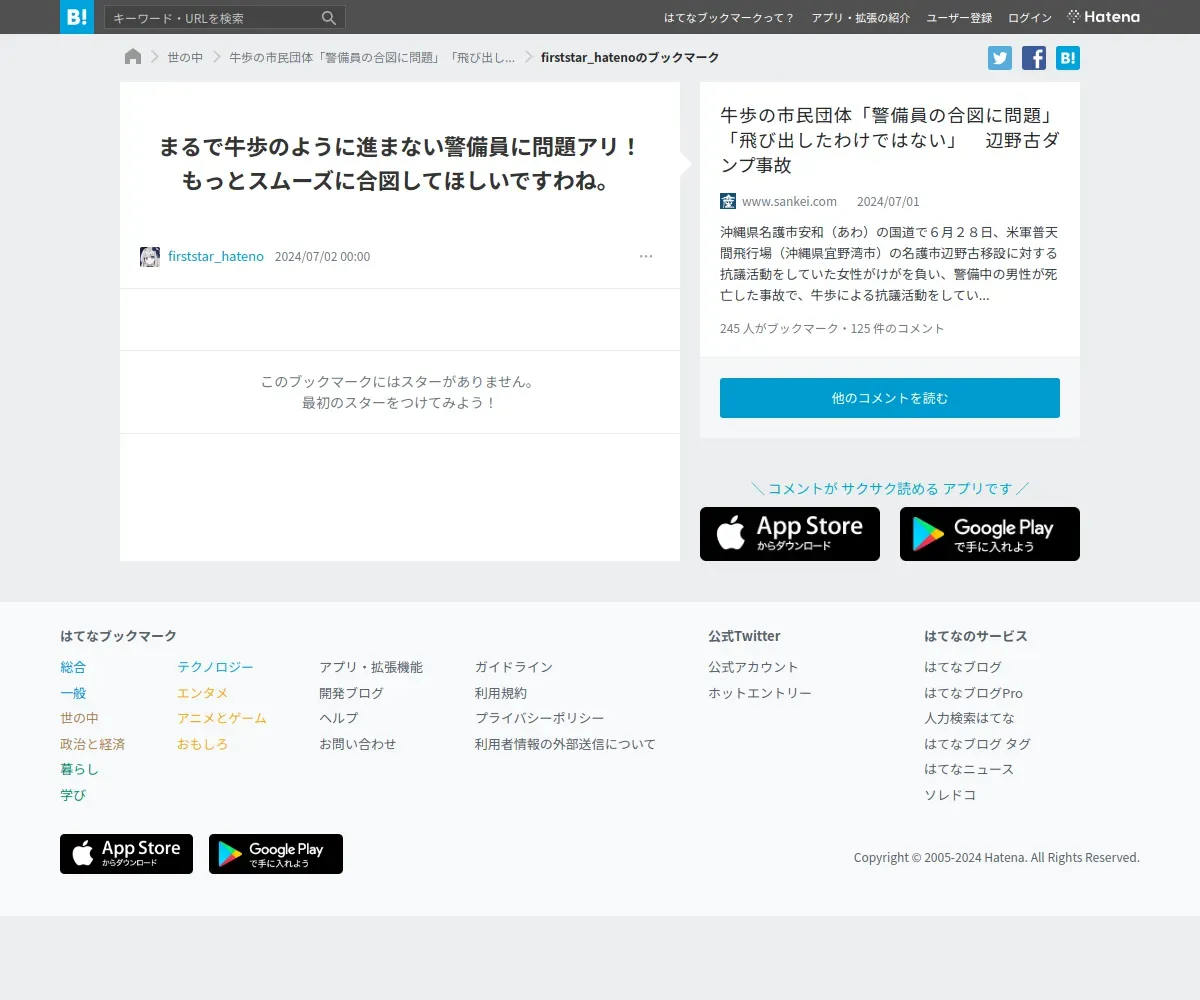Viewport: 1200px width, 1000px height.
Task: Open footer 開発ブログ link
Action: 351,693
